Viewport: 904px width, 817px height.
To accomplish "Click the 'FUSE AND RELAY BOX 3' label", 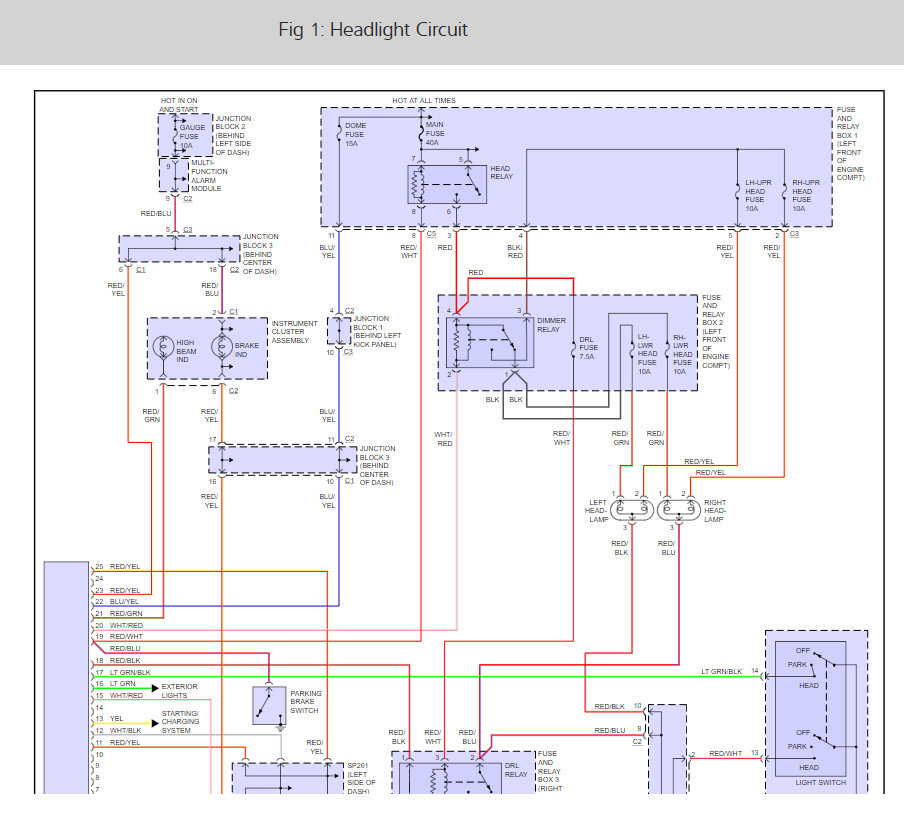I will 549,771.
